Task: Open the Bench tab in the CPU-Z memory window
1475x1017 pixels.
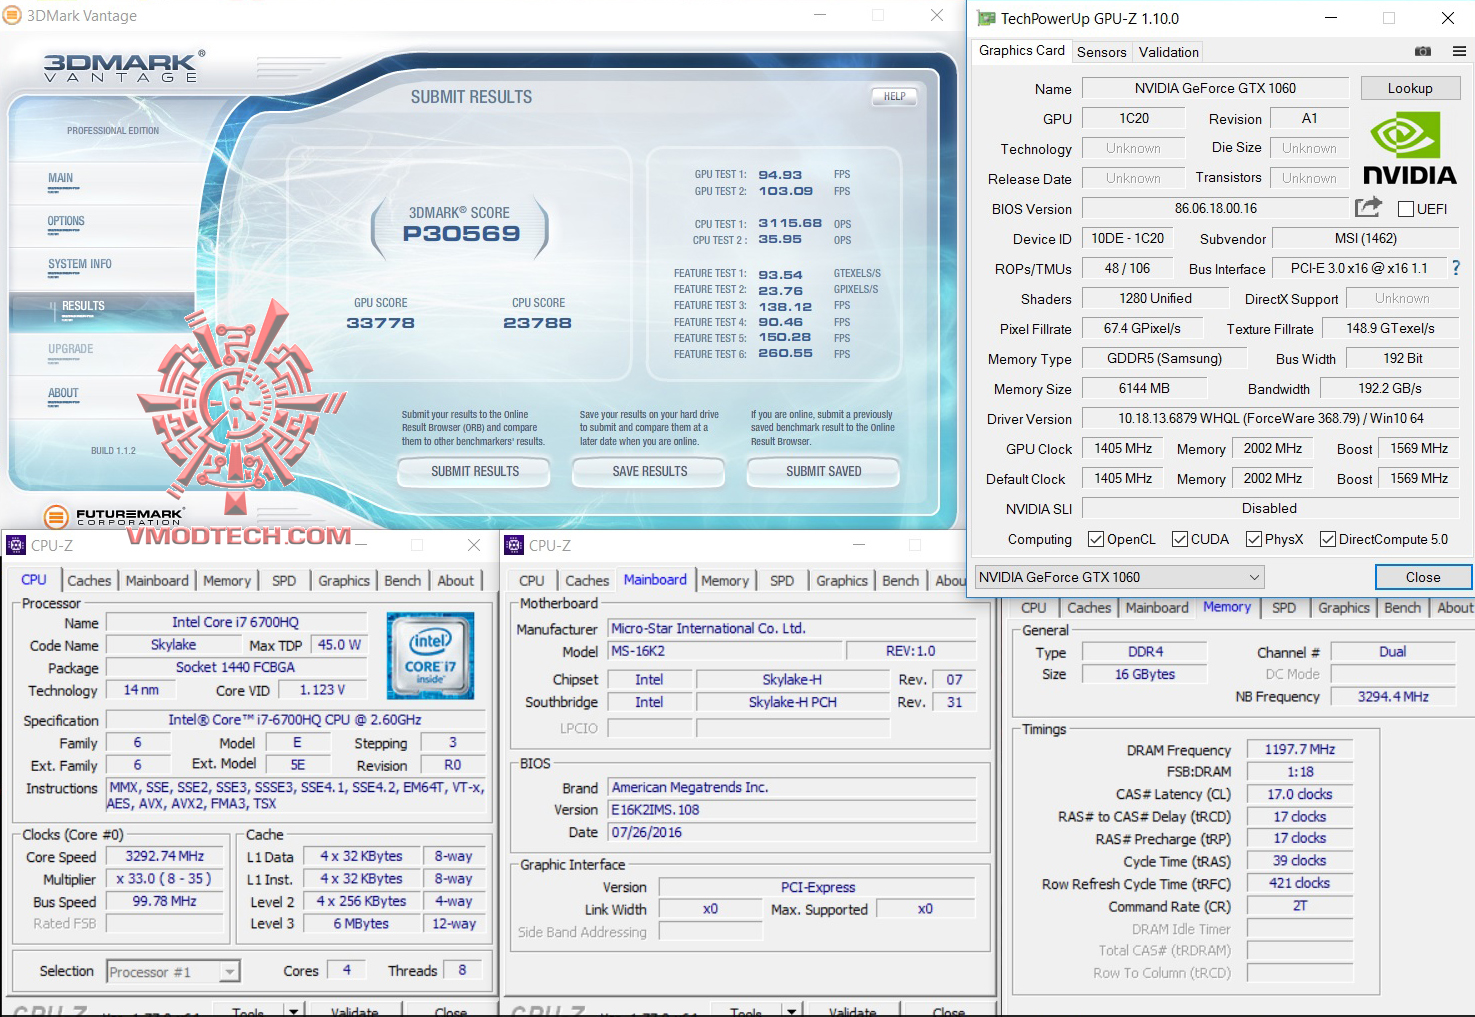Action: pyautogui.click(x=1402, y=608)
